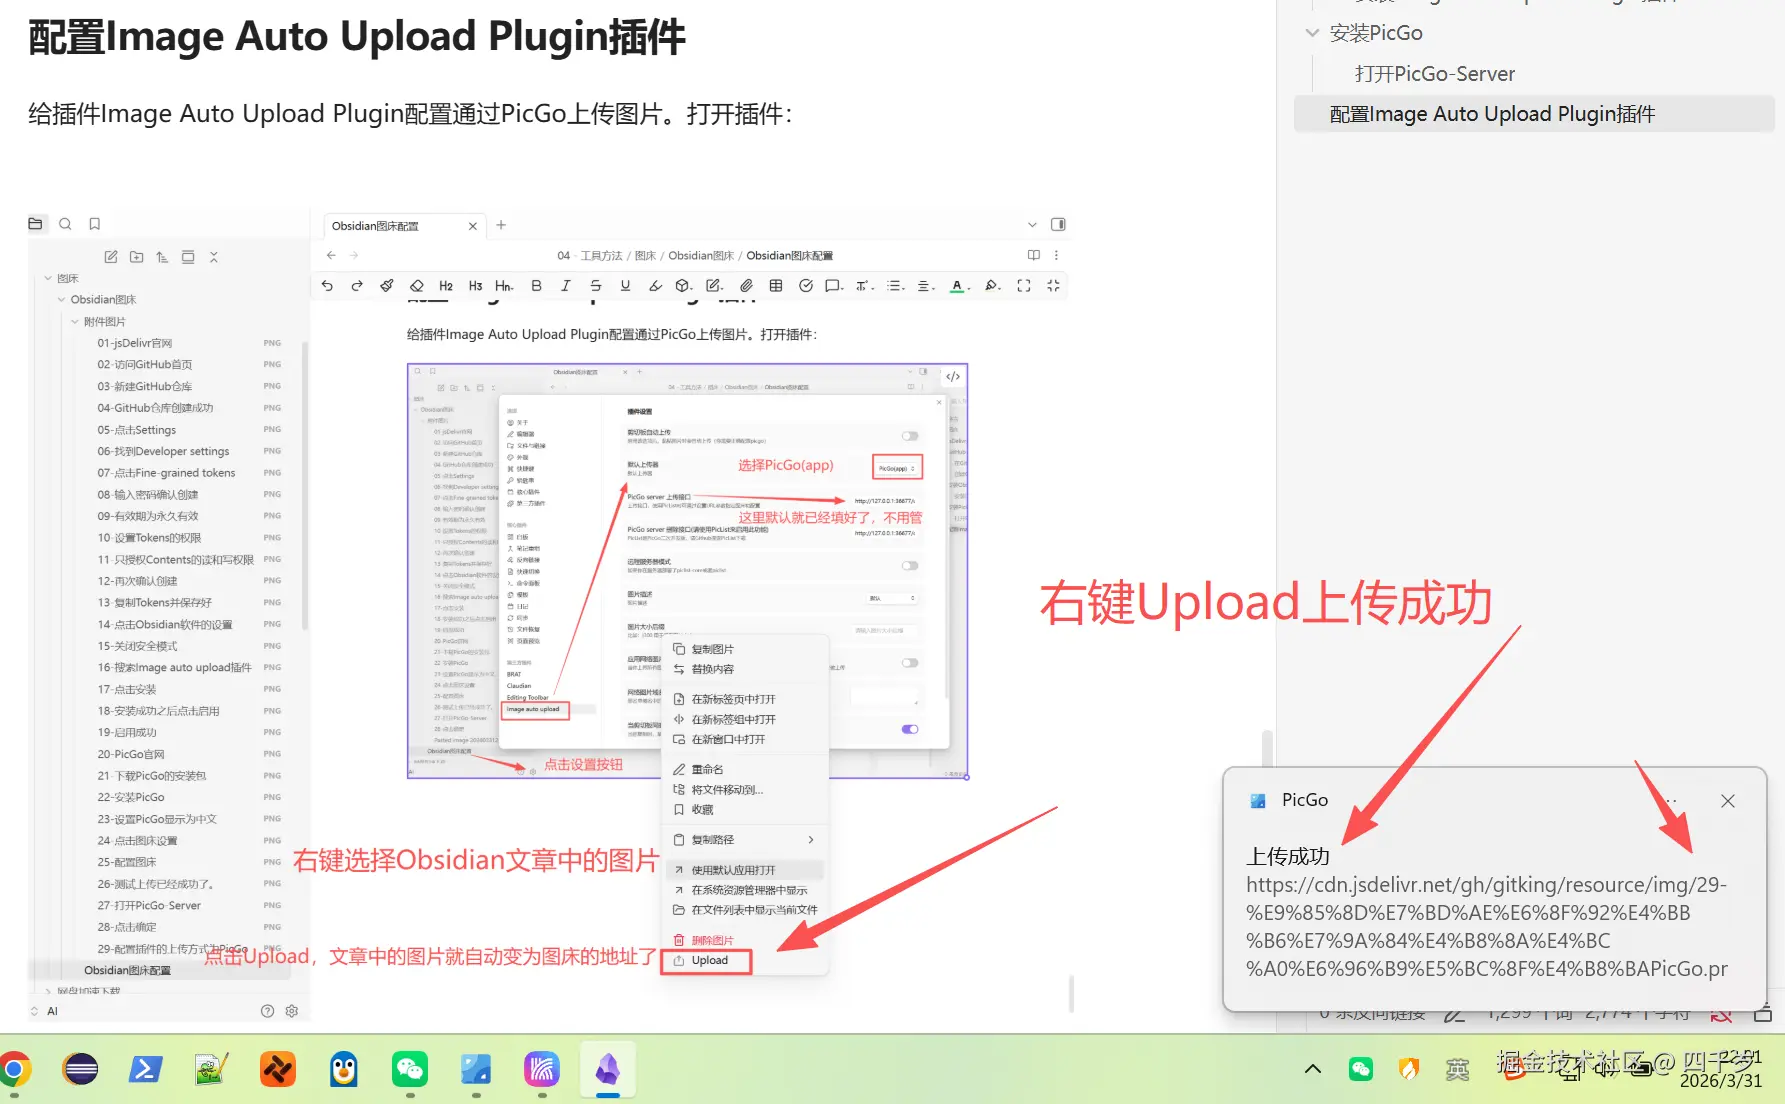Open Google Chrome from taskbar
The height and width of the screenshot is (1104, 1785).
[x=14, y=1070]
